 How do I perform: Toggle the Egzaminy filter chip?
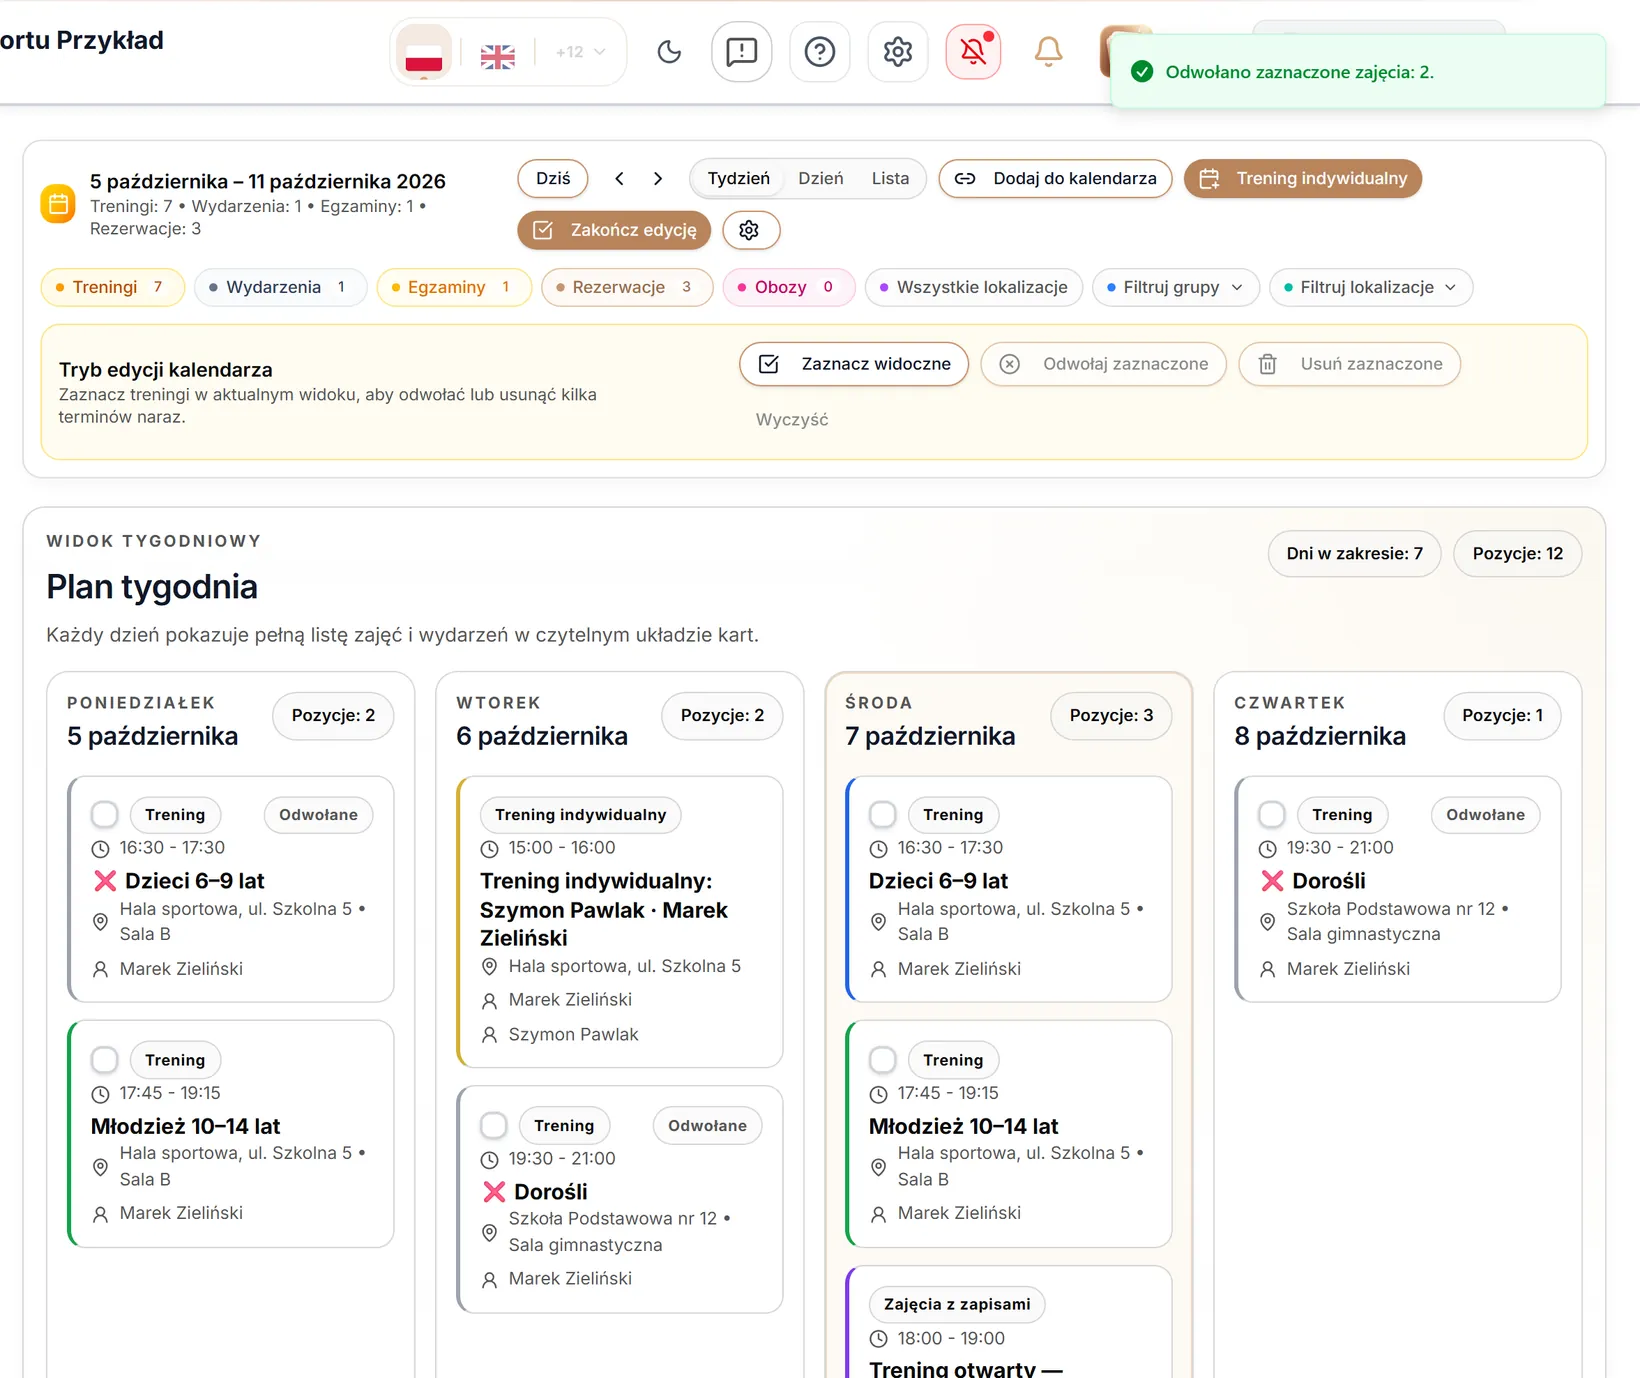tap(454, 287)
